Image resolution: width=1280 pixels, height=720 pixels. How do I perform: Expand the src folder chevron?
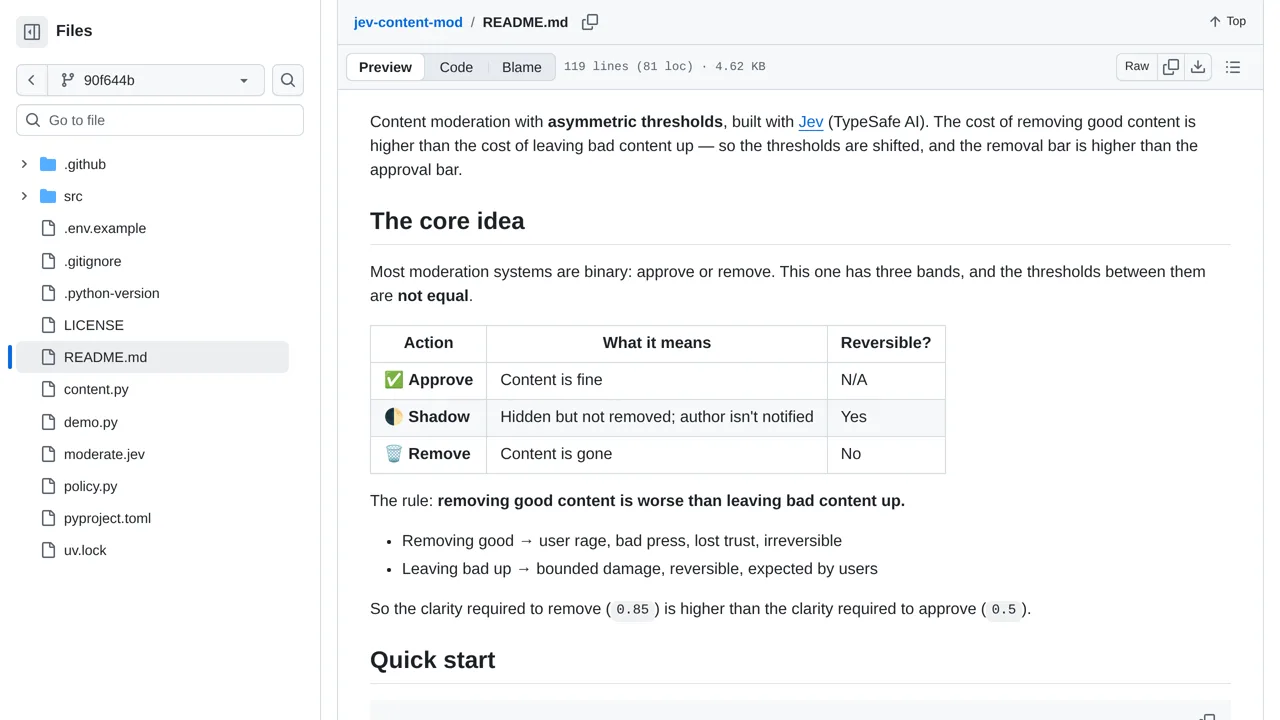click(24, 196)
